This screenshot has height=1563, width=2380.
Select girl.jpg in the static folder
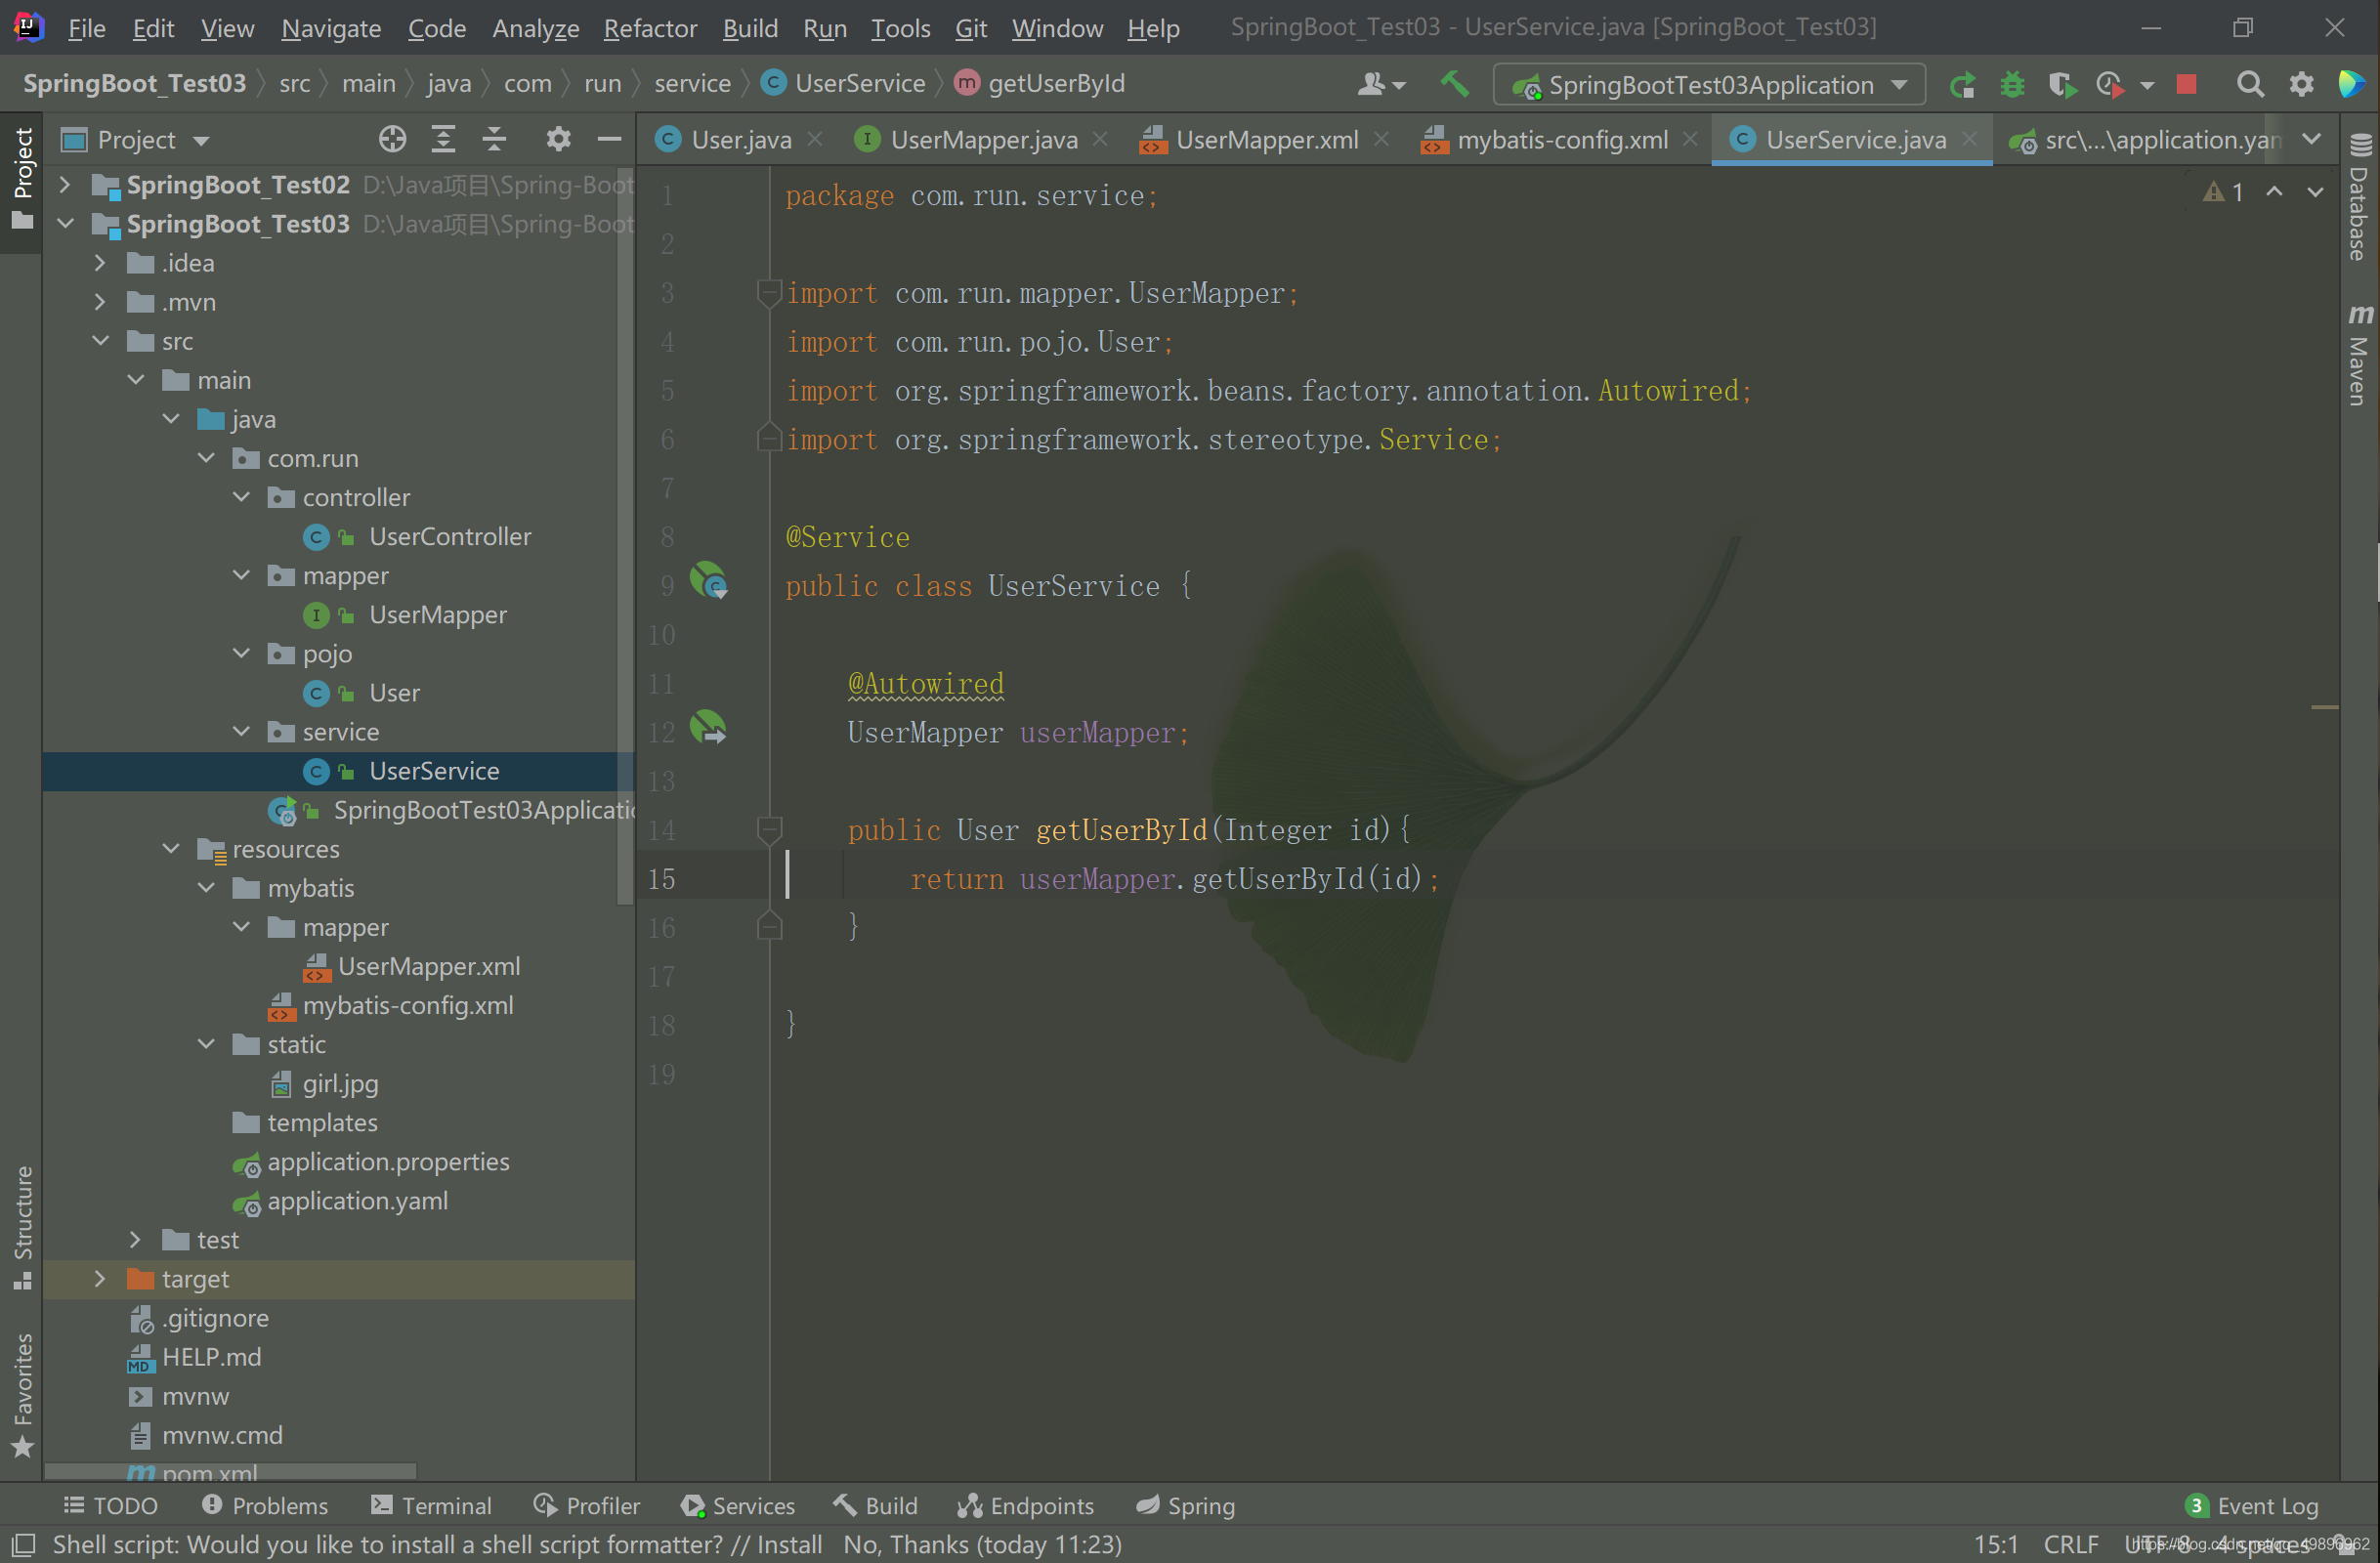click(x=340, y=1083)
